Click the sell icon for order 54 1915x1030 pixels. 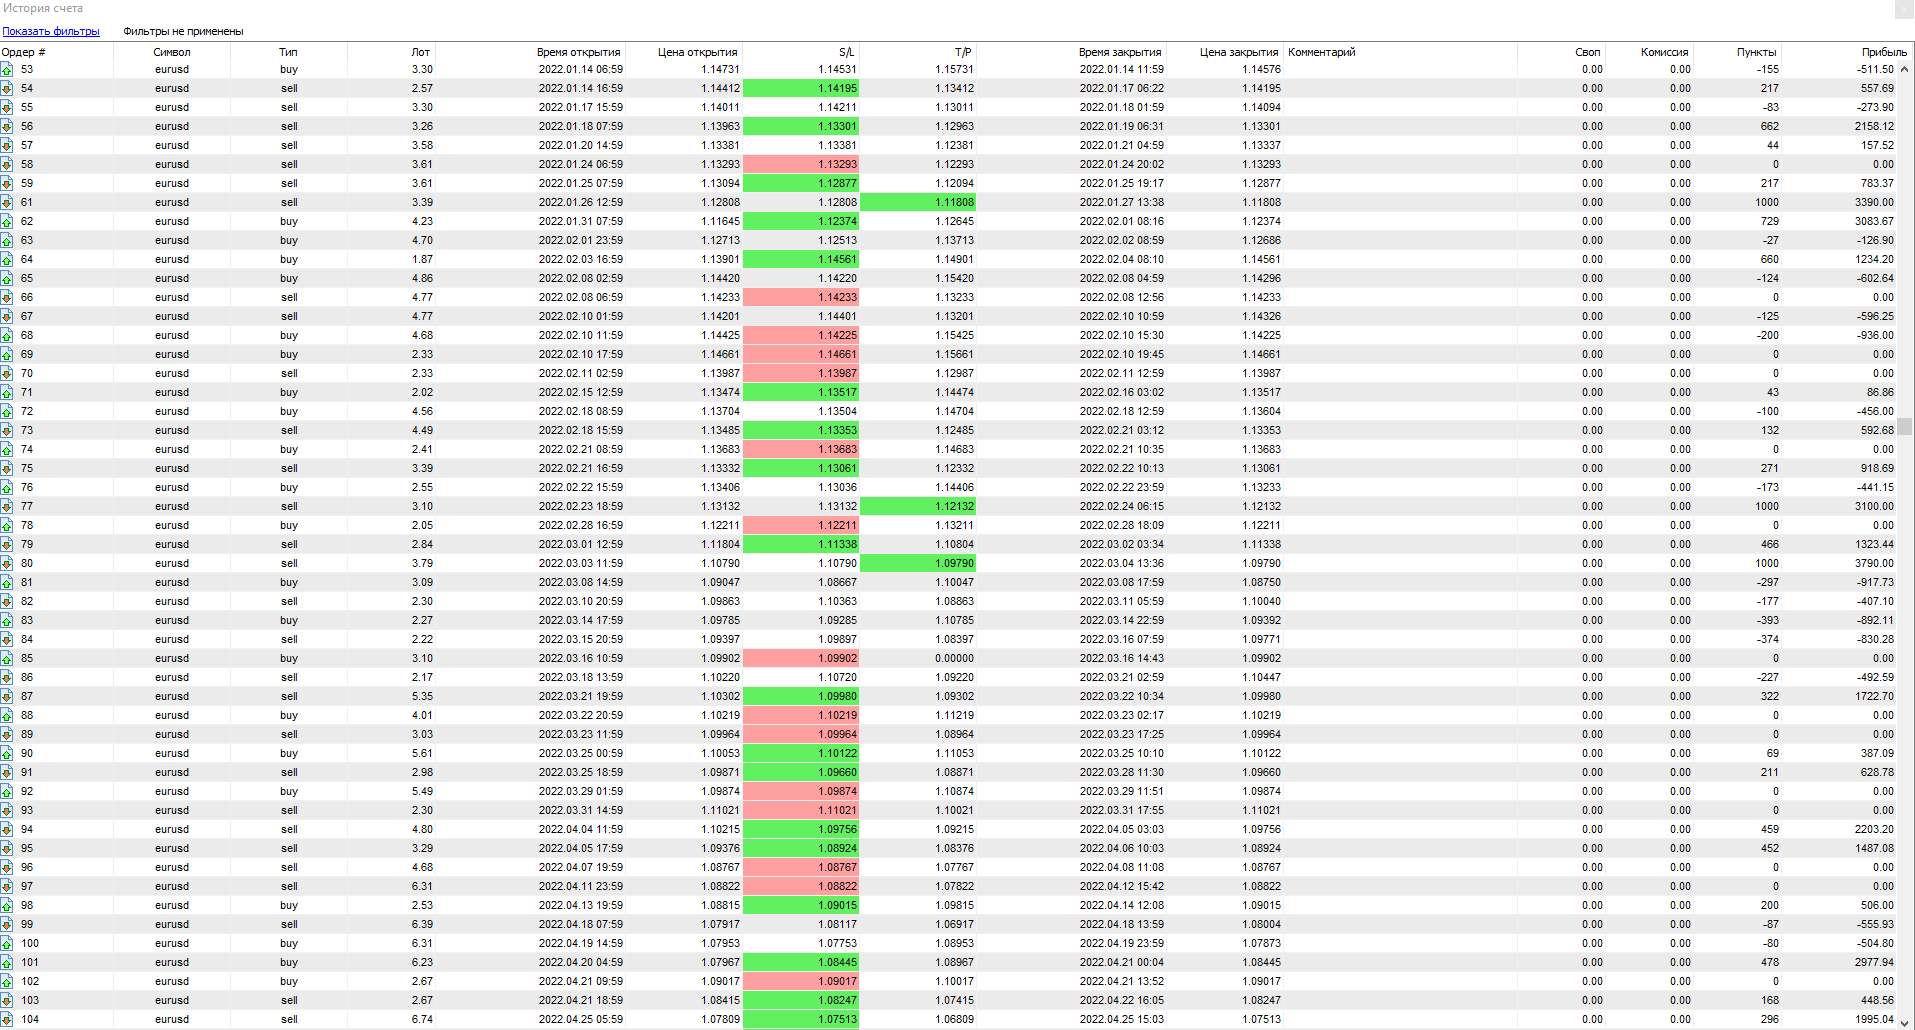[7, 89]
